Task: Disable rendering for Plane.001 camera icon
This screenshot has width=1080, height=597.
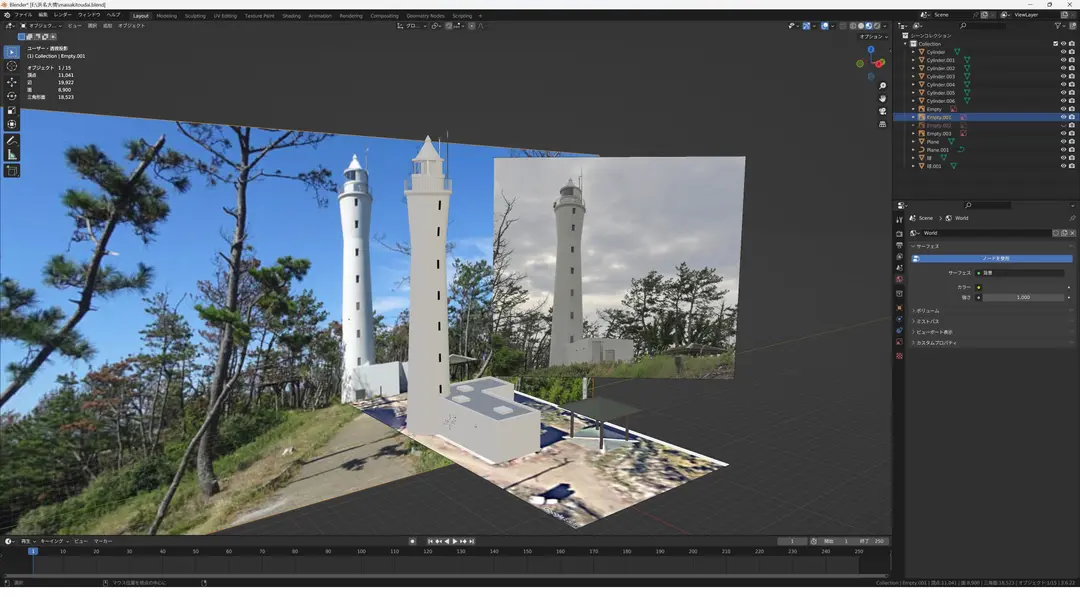Action: 1072,149
